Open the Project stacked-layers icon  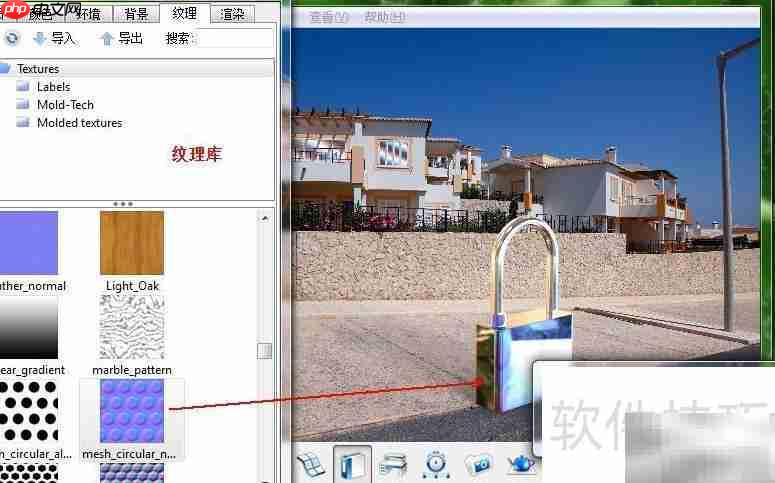pyautogui.click(x=393, y=465)
